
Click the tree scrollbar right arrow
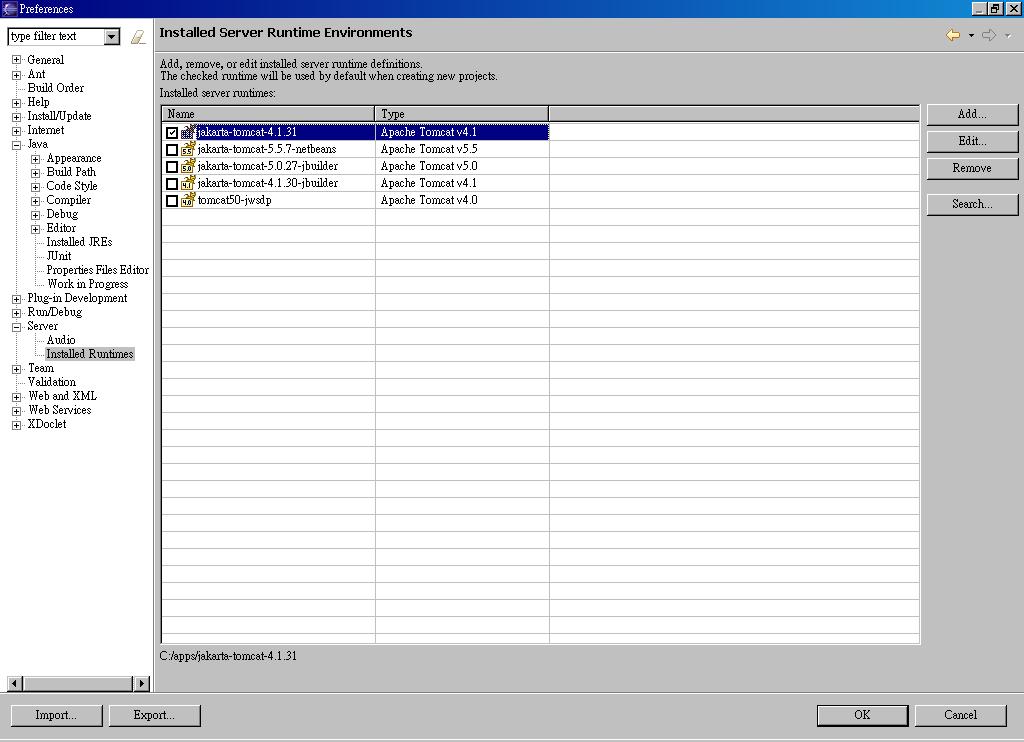[141, 684]
